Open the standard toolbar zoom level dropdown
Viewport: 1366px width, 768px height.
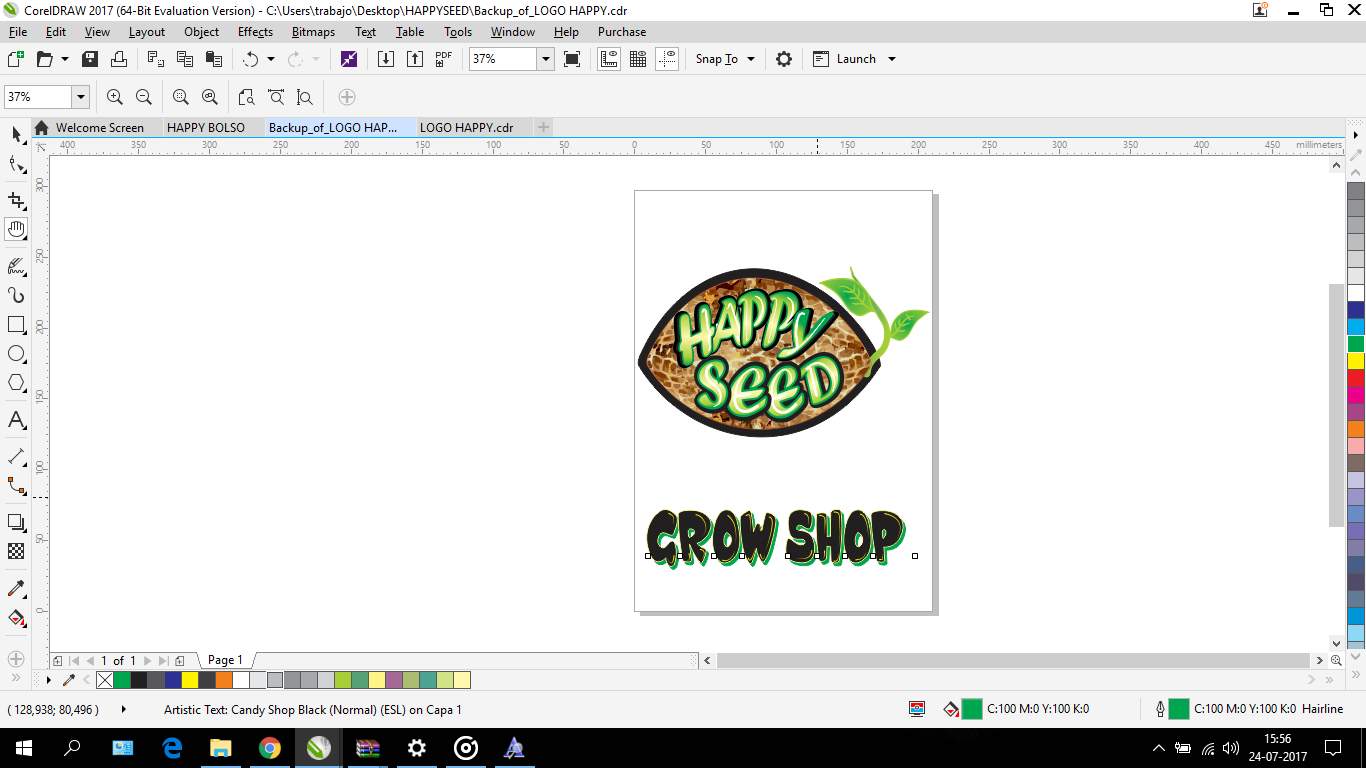click(x=546, y=59)
